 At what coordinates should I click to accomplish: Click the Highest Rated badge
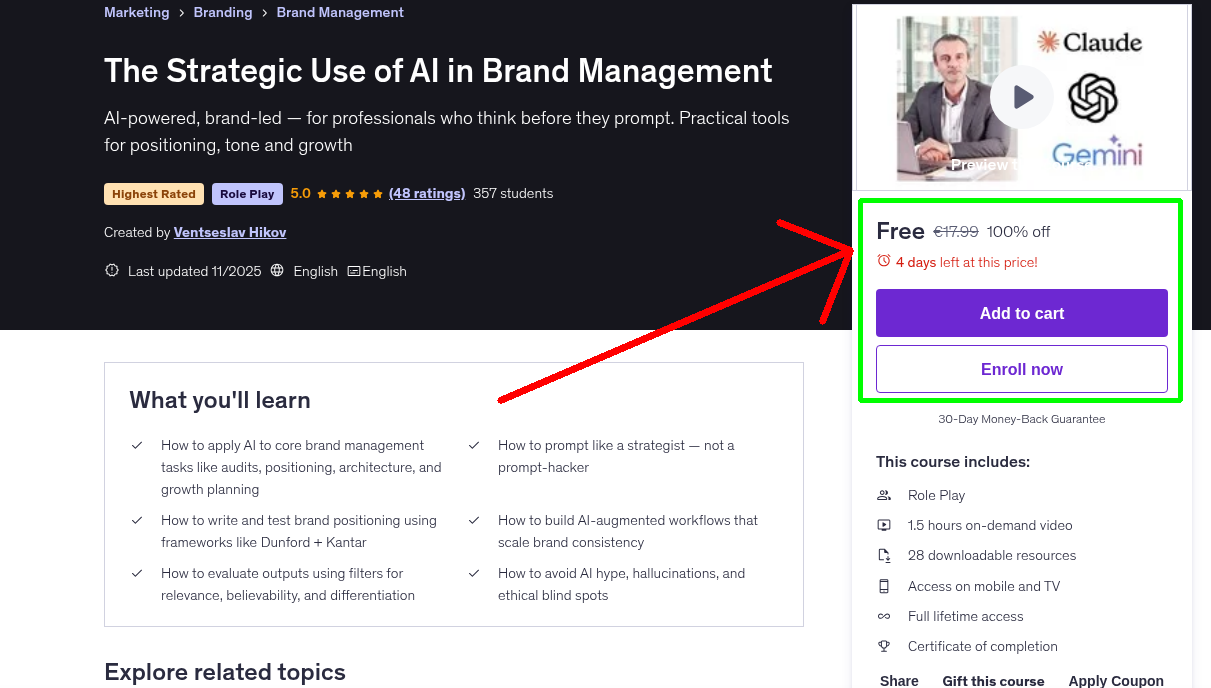pyautogui.click(x=153, y=193)
